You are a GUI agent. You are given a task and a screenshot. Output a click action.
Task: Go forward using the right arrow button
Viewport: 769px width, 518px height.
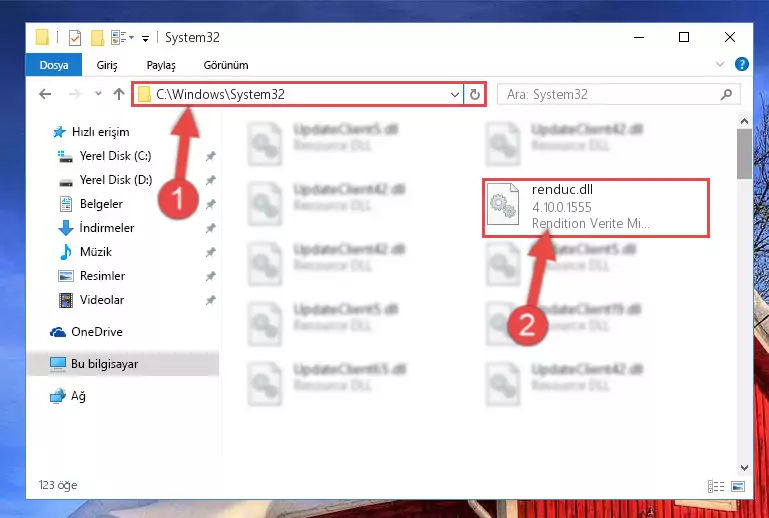[x=75, y=94]
